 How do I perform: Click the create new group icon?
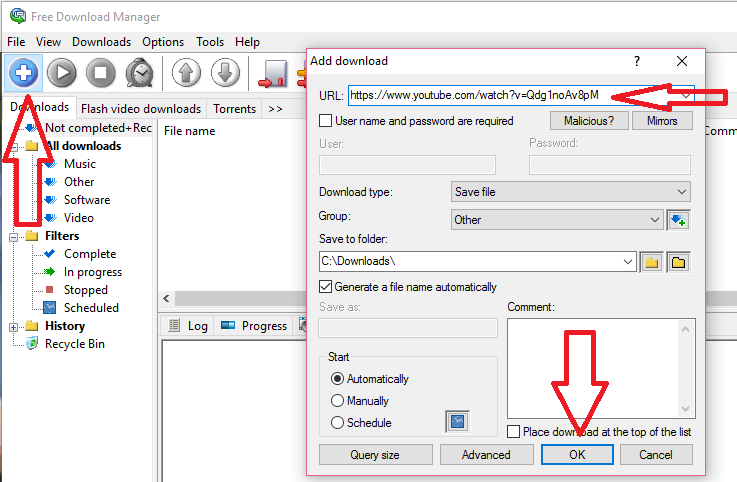(679, 220)
